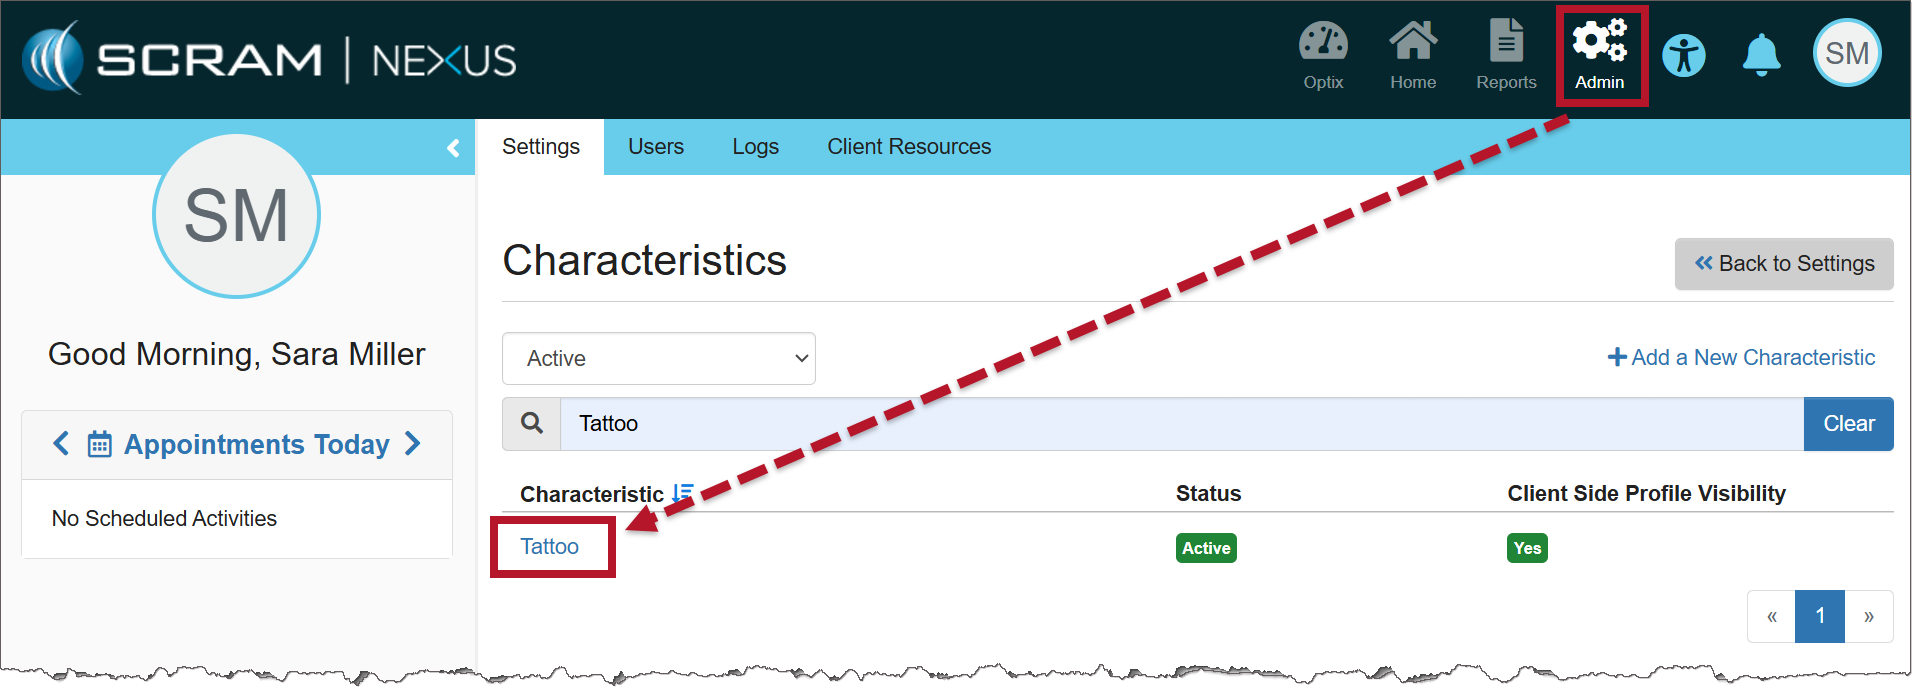Click Add a New Characteristic link
1914x698 pixels.
[x=1740, y=358]
